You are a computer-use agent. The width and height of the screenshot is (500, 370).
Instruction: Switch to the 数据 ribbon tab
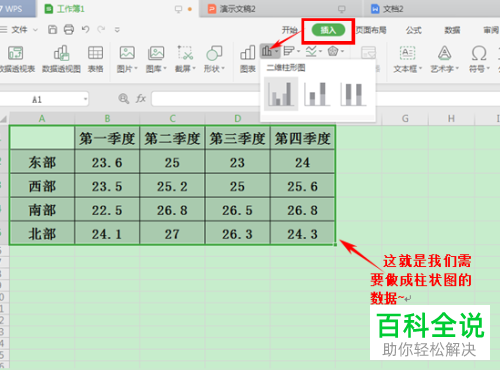coord(452,30)
